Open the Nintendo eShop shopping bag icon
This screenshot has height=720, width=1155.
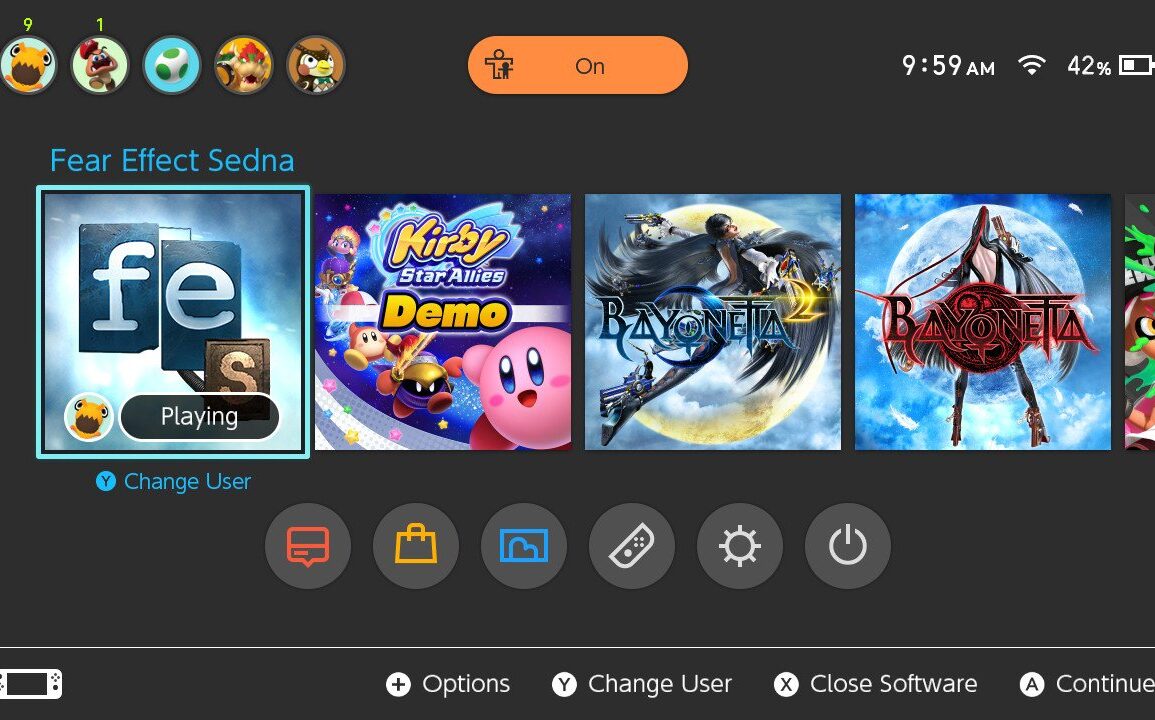point(416,546)
